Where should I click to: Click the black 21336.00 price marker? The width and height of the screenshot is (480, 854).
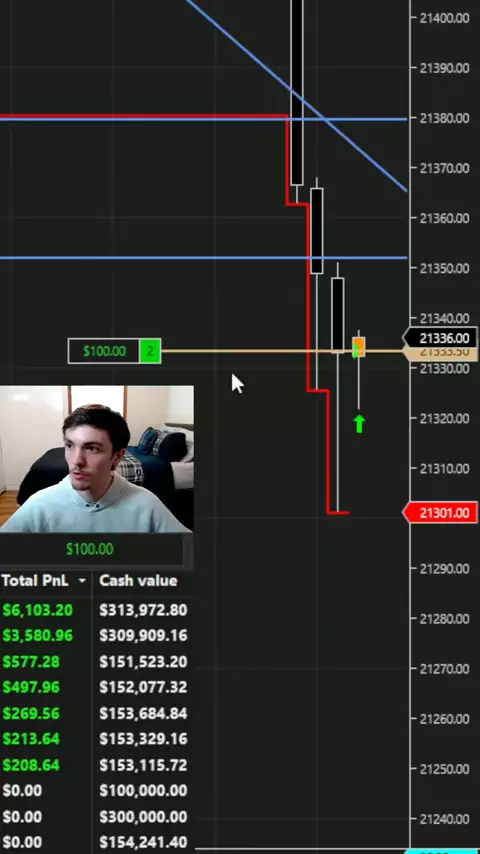coord(440,338)
